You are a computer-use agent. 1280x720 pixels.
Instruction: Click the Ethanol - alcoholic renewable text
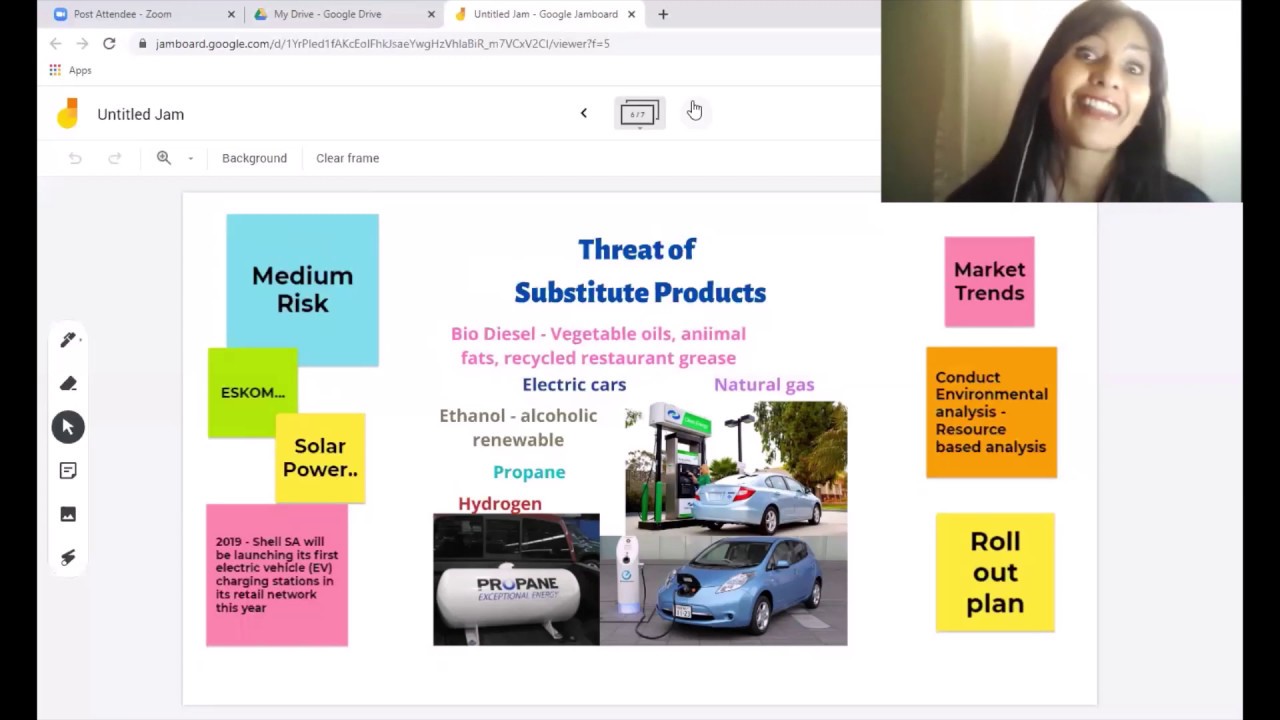click(x=518, y=428)
